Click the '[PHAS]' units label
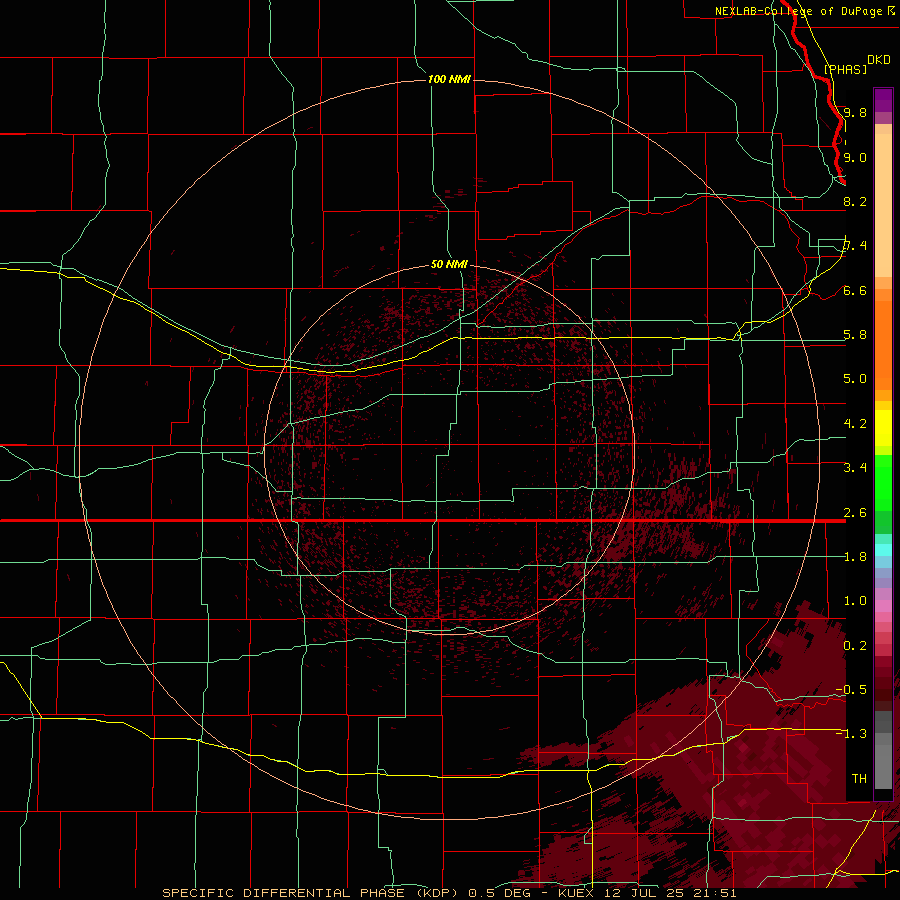 (845, 69)
